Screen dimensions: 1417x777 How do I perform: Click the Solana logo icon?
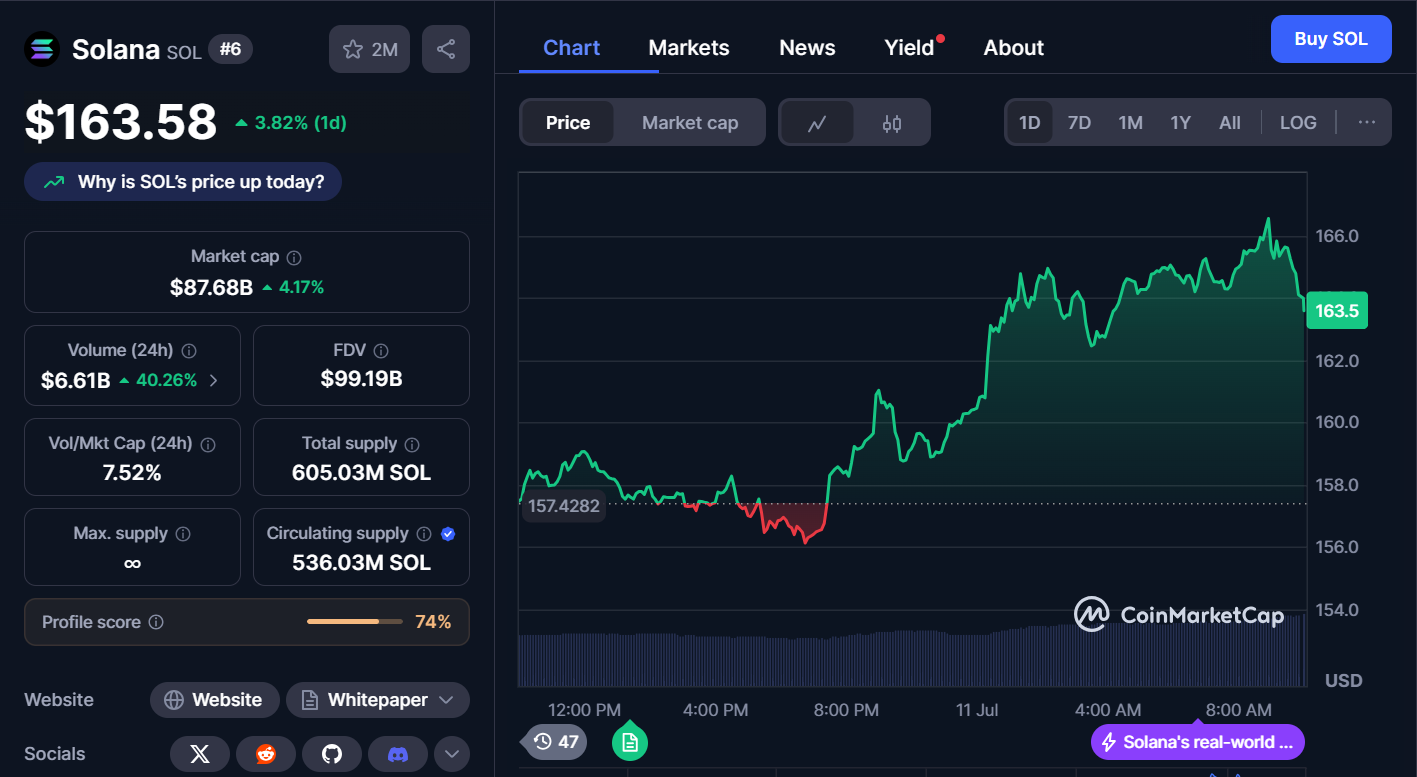click(42, 49)
